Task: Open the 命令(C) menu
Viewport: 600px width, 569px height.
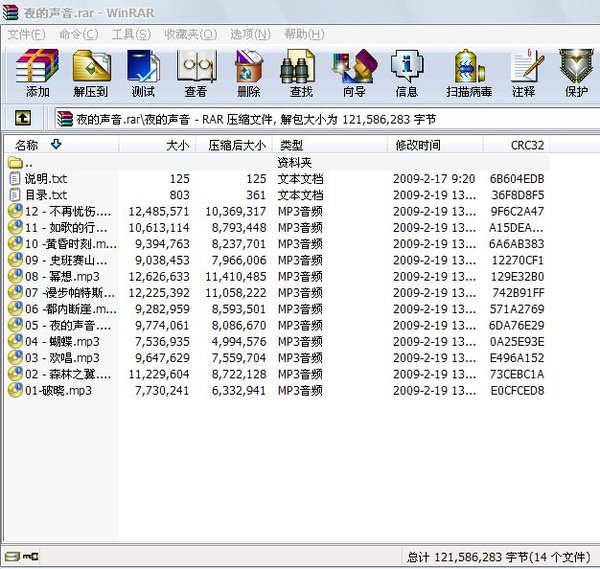Action: pyautogui.click(x=78, y=34)
